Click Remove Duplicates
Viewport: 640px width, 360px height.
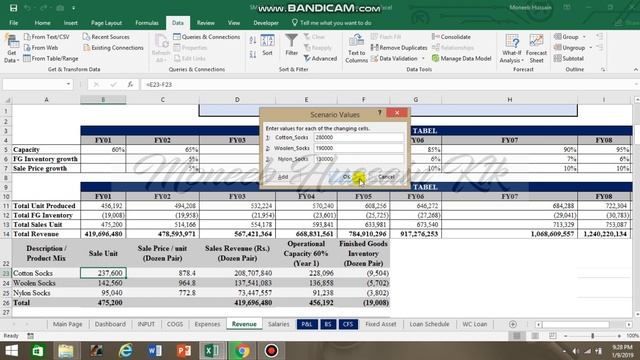(399, 48)
